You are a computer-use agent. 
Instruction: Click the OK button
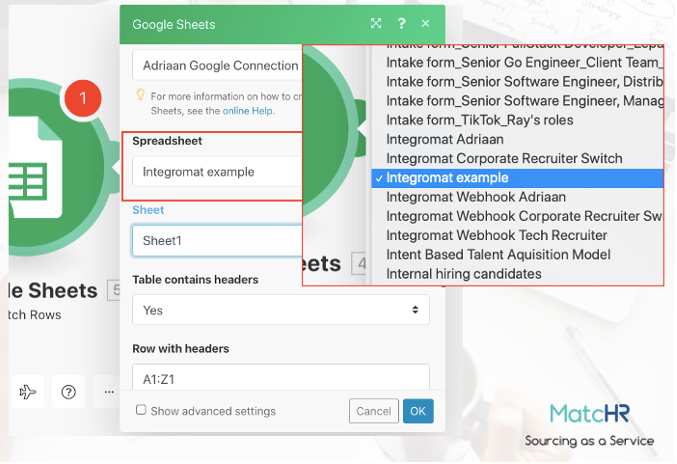click(x=418, y=411)
